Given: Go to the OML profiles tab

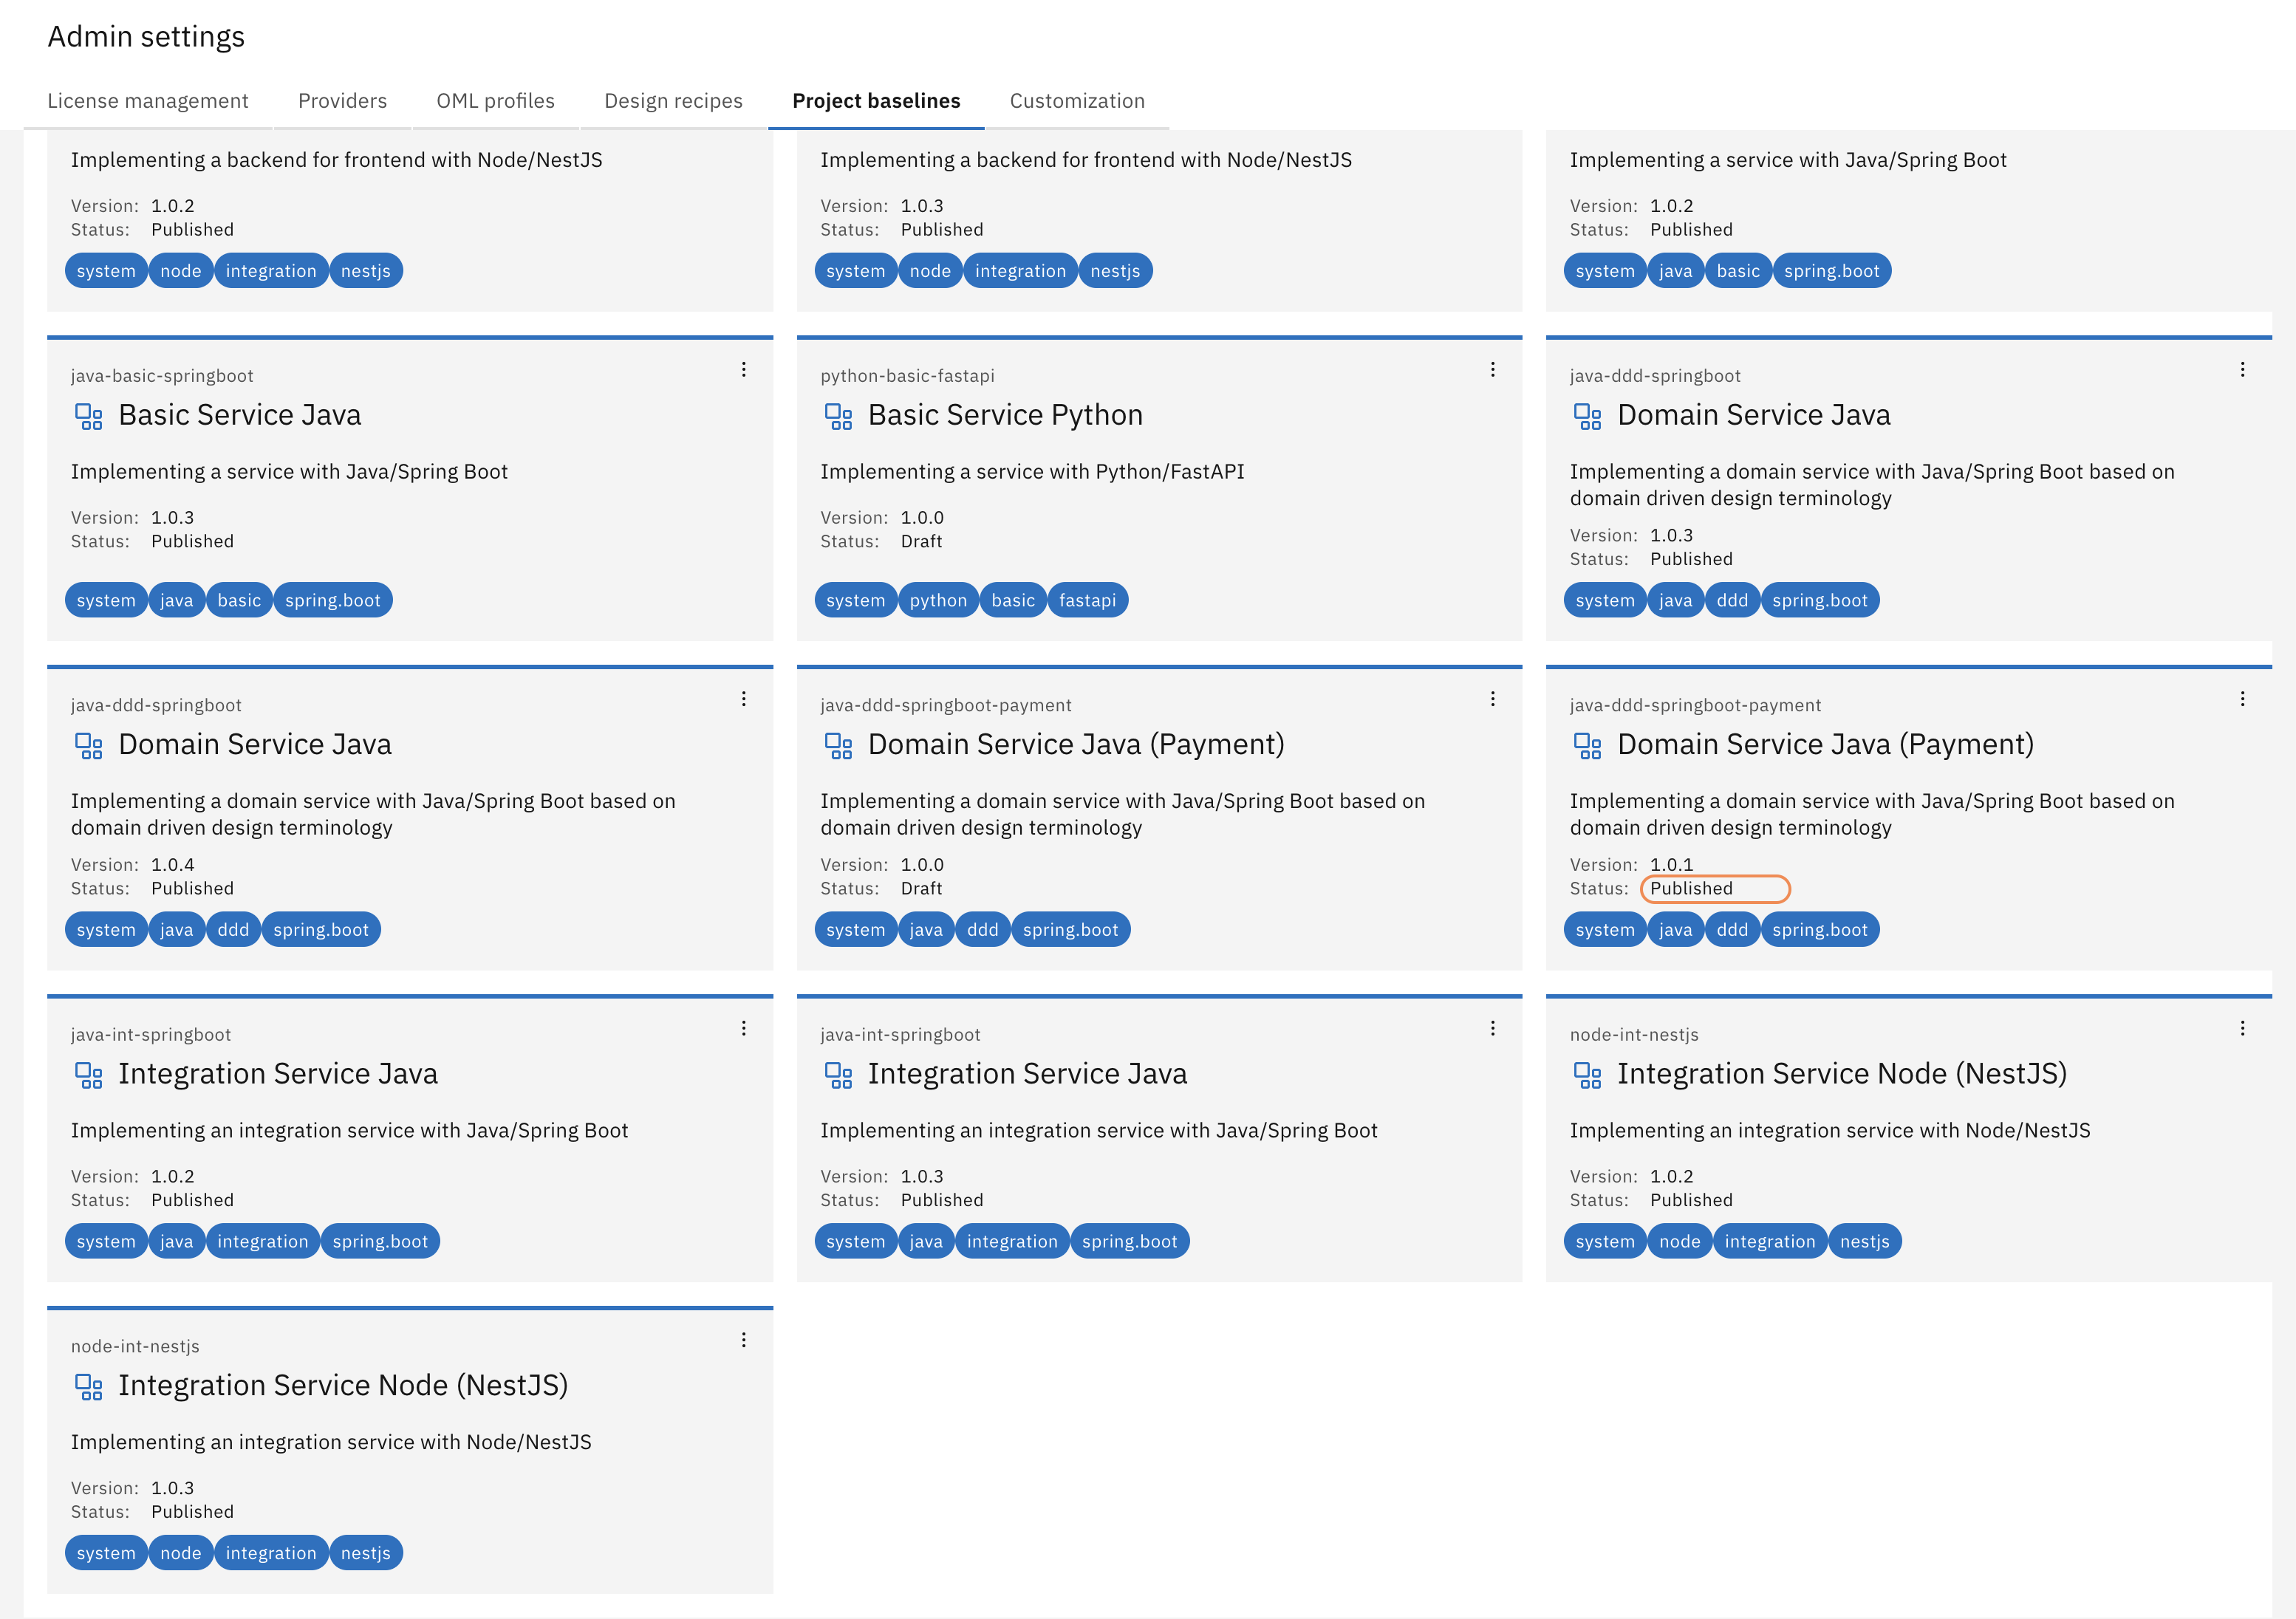Looking at the screenshot, I should (495, 101).
